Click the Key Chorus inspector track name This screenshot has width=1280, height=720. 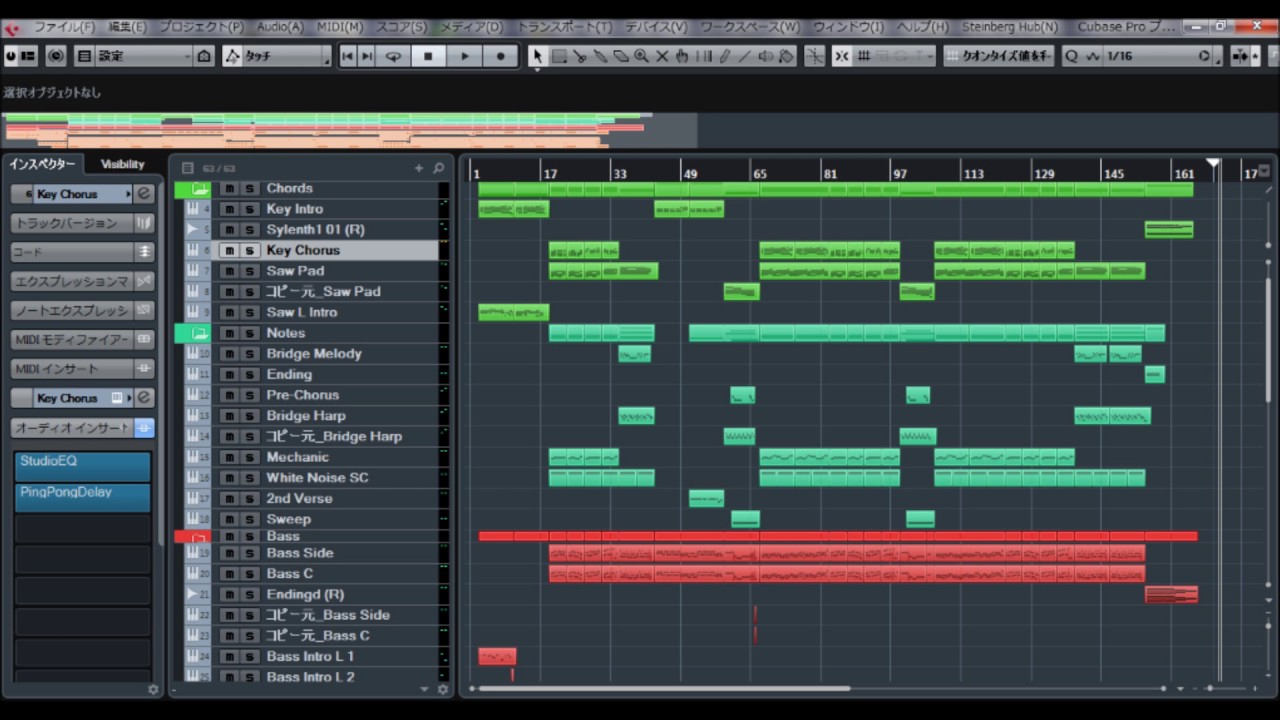(80, 194)
